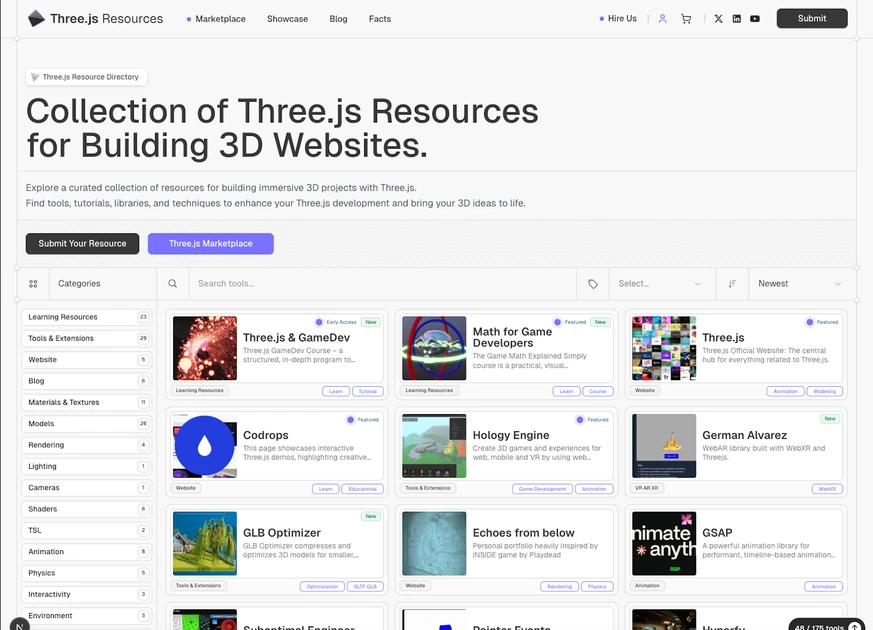Open the Codrops card thumbnail
Viewport: 873px width, 630px height.
(x=205, y=446)
